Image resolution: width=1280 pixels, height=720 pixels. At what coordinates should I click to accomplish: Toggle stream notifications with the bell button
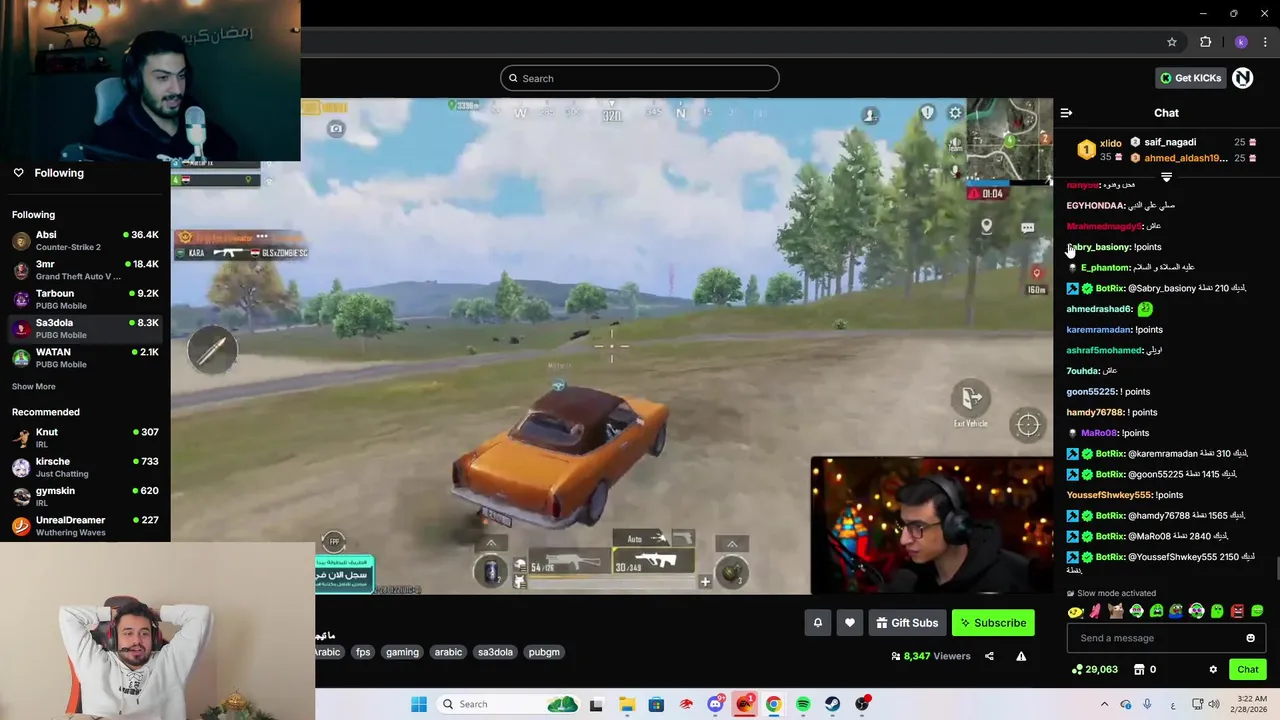click(817, 623)
